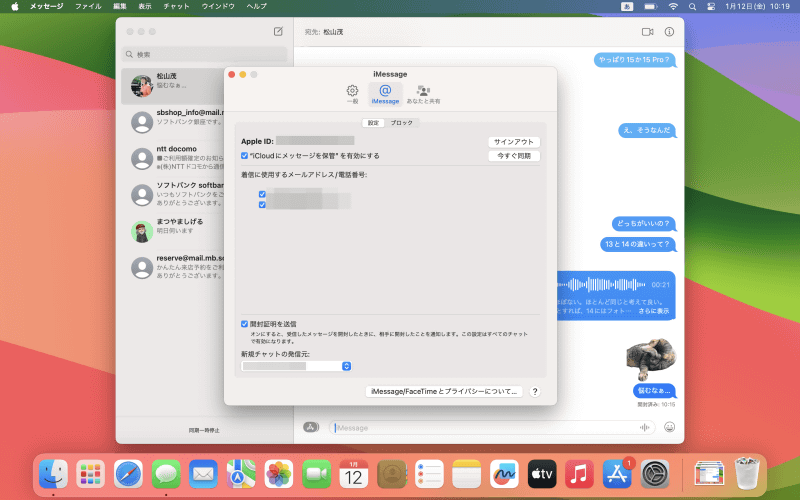Switch to the ブロック segment
The width and height of the screenshot is (800, 500).
402,123
